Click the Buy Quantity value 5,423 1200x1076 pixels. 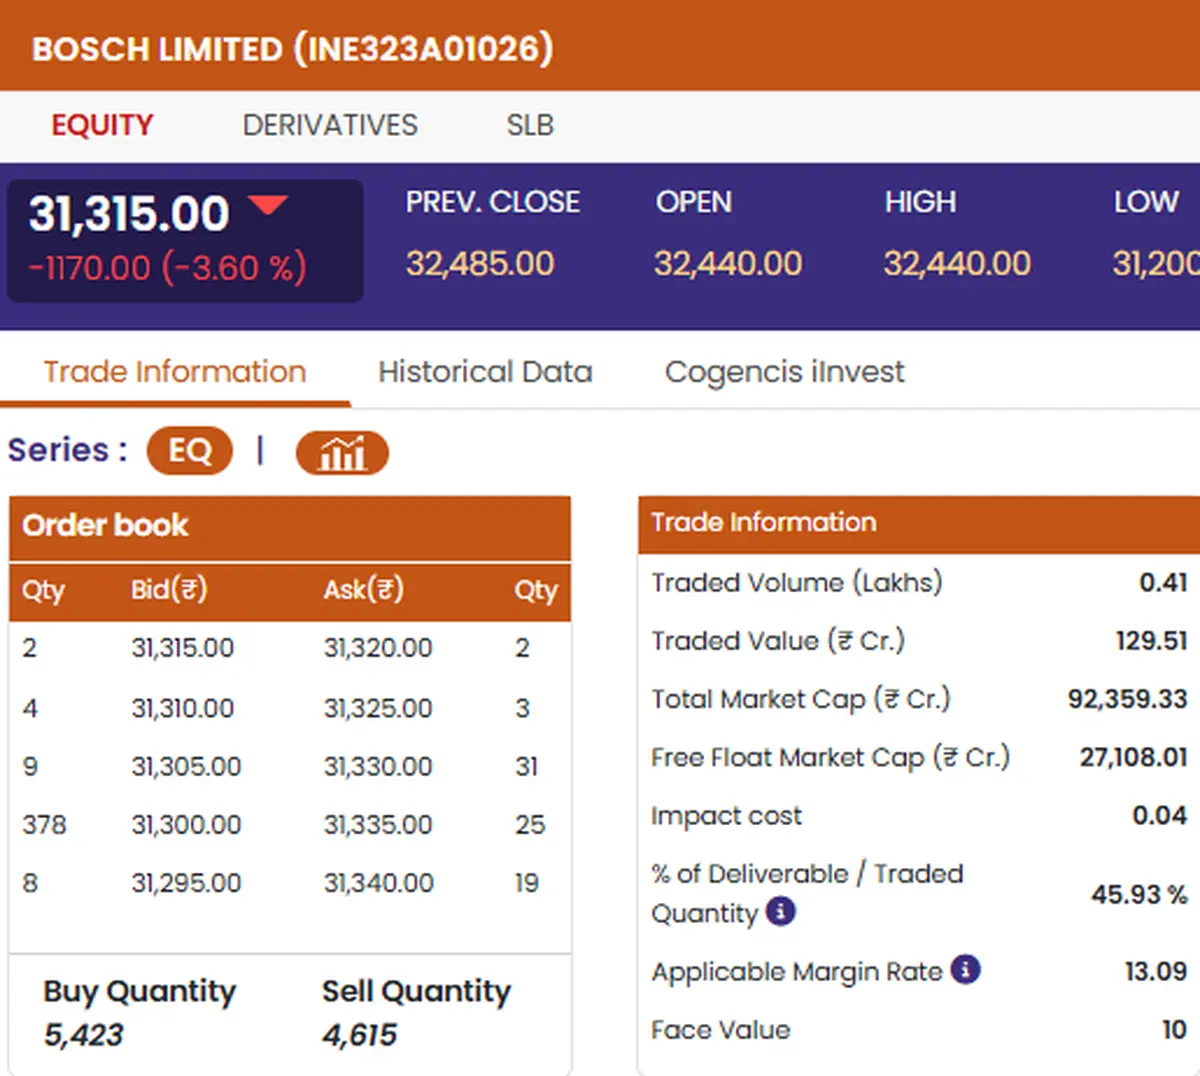coord(83,1035)
